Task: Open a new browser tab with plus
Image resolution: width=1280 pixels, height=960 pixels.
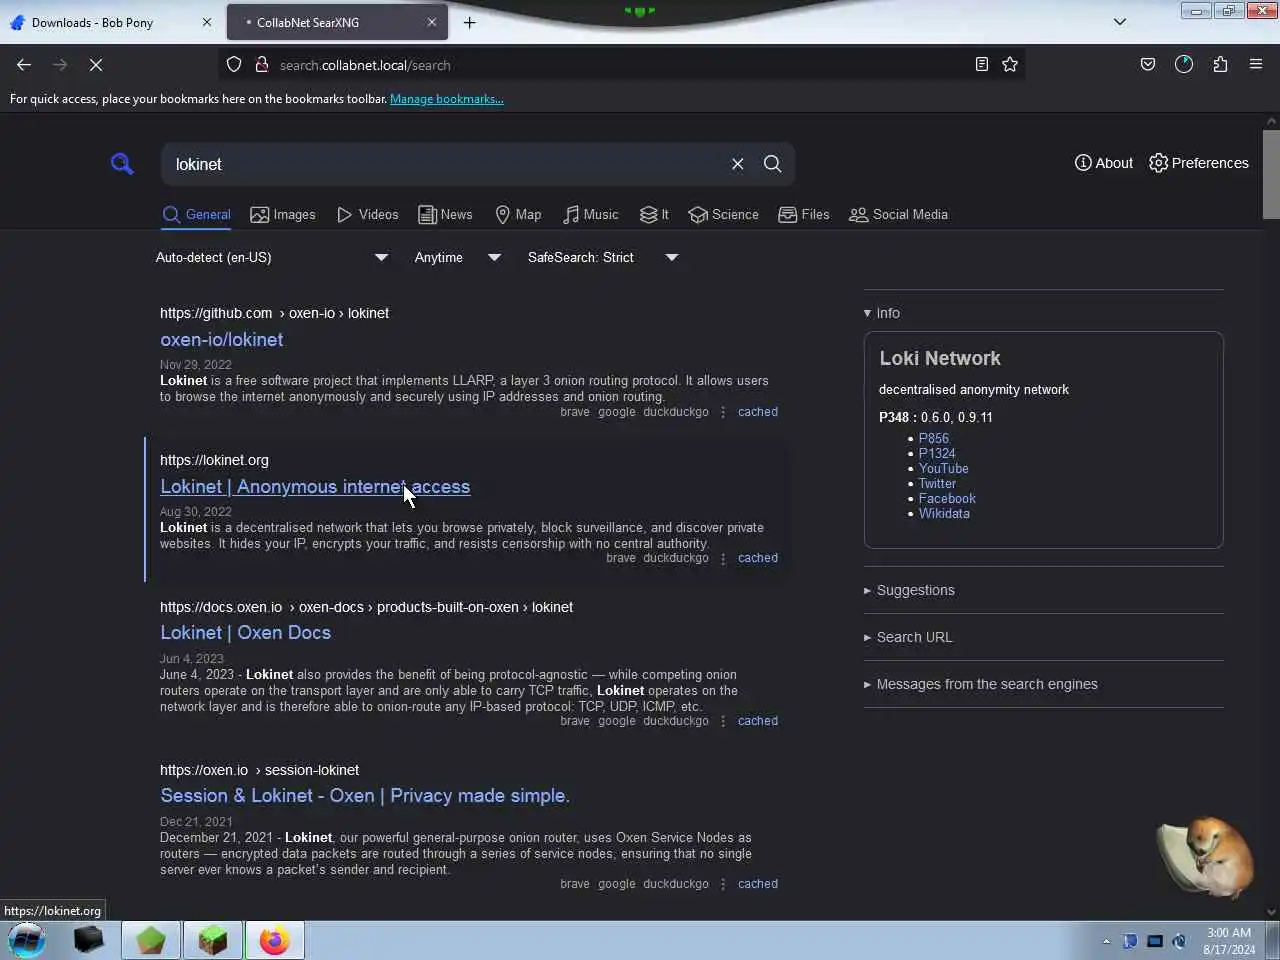Action: [x=469, y=22]
